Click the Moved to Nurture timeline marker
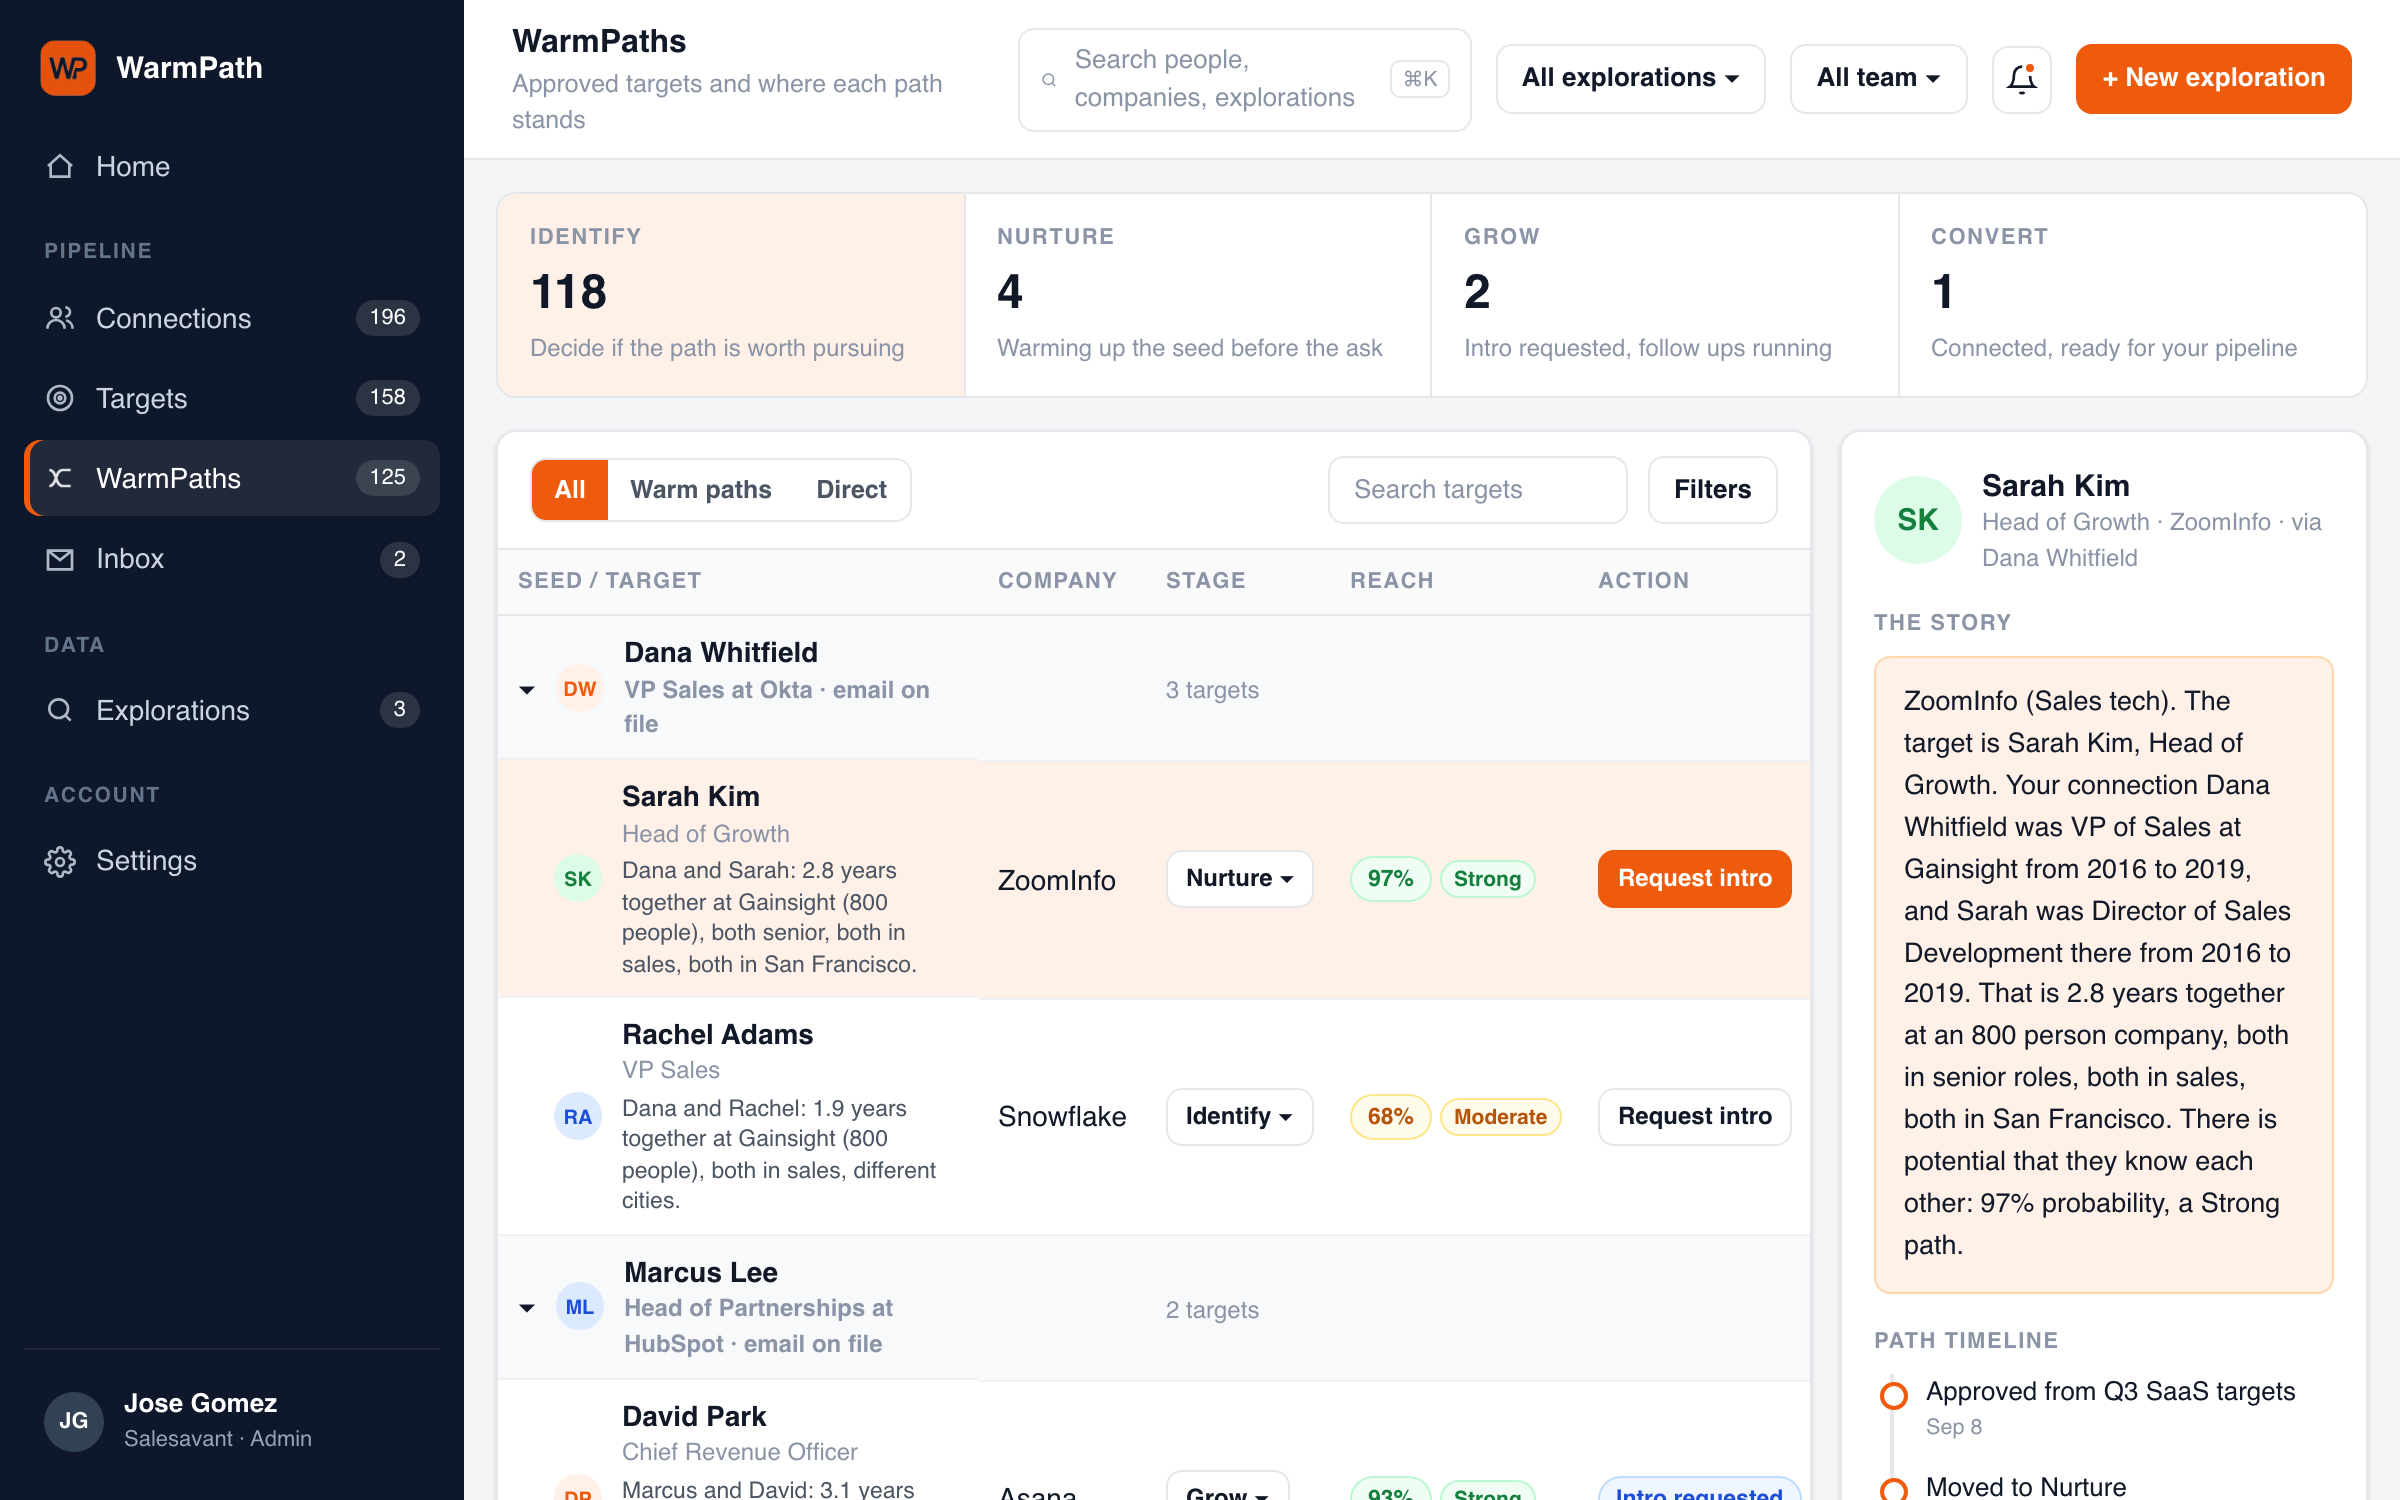 [1893, 1489]
